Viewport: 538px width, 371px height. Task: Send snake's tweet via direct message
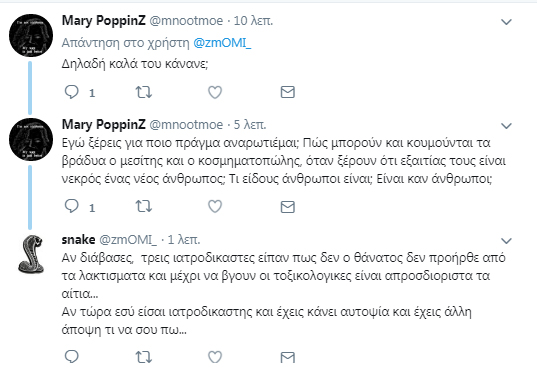[x=288, y=357]
